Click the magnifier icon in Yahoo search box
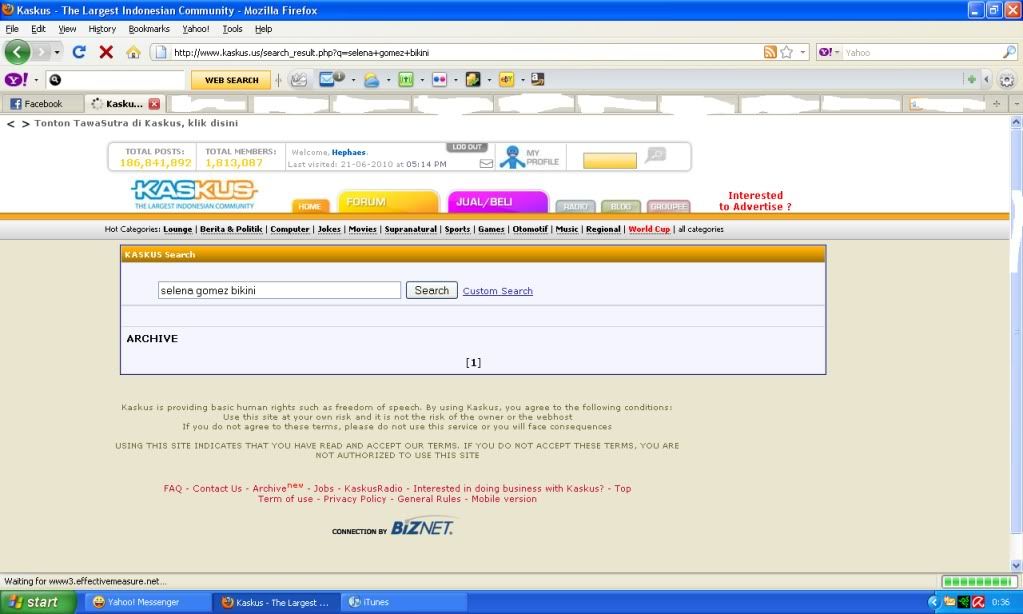The height and width of the screenshot is (614, 1023). click(1009, 52)
